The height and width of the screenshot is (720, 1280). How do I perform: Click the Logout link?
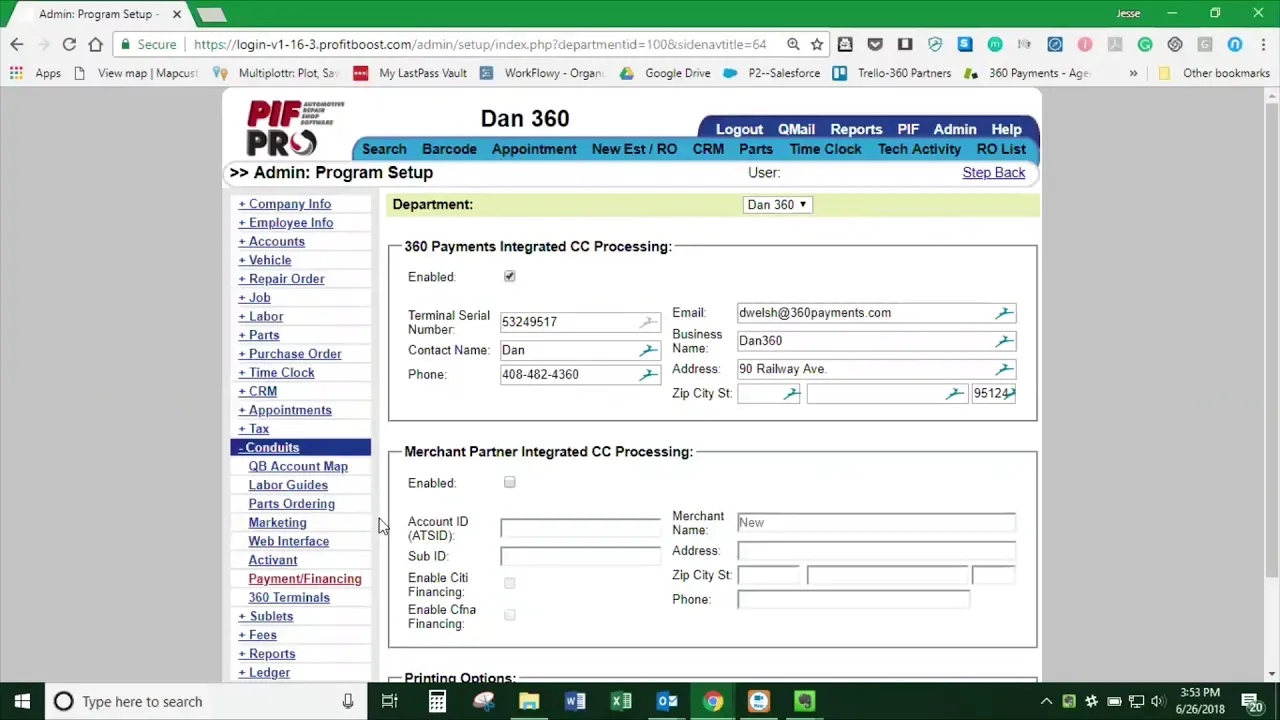[739, 129]
